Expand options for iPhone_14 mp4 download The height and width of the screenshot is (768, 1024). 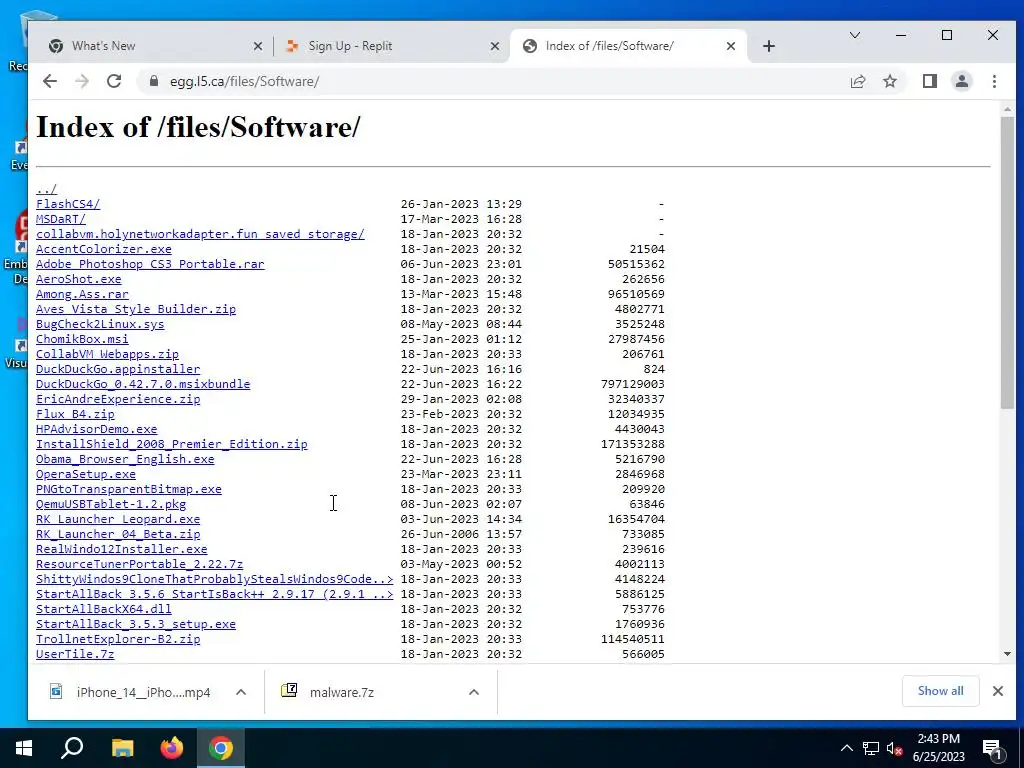tap(241, 692)
